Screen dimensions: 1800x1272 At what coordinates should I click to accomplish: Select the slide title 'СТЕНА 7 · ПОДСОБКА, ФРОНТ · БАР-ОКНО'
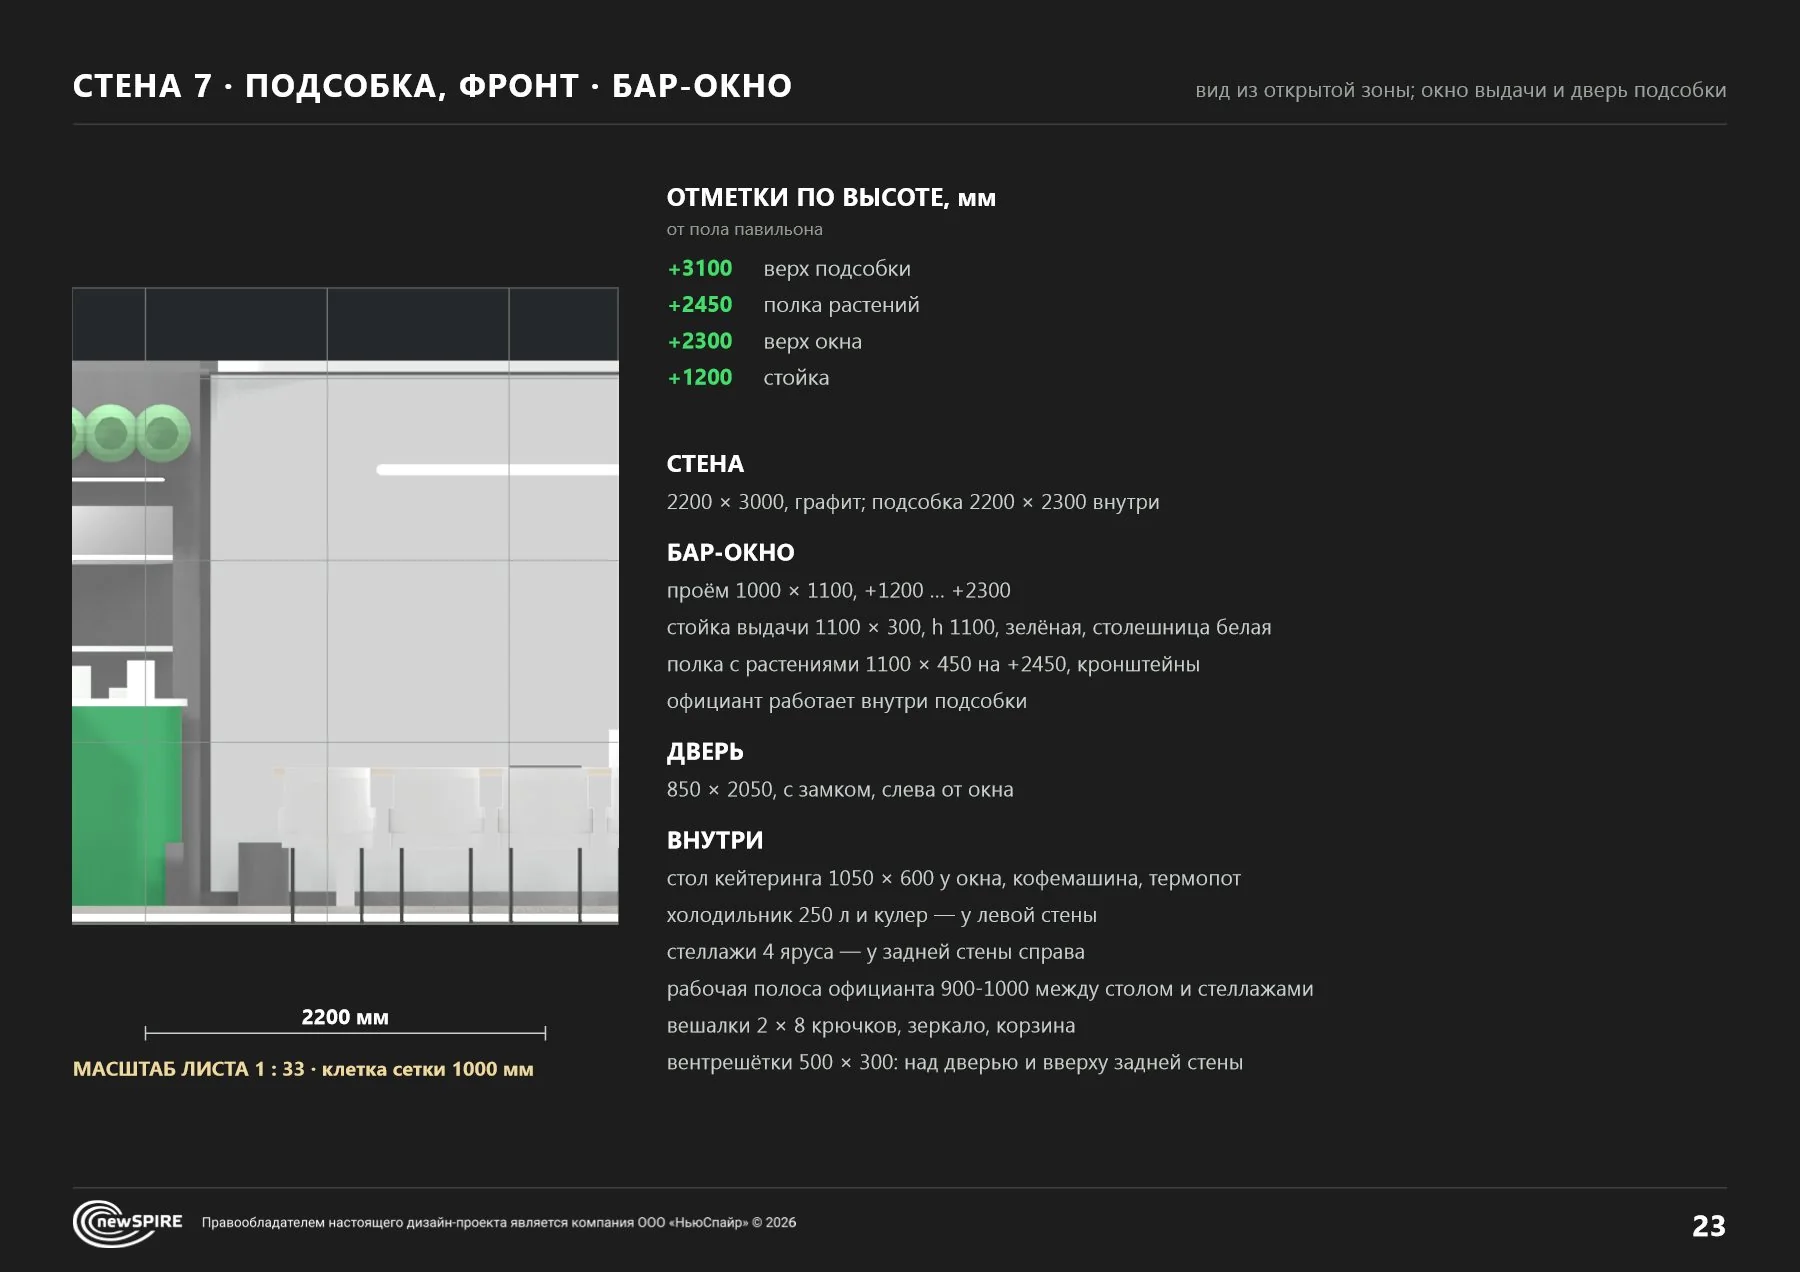tap(432, 86)
